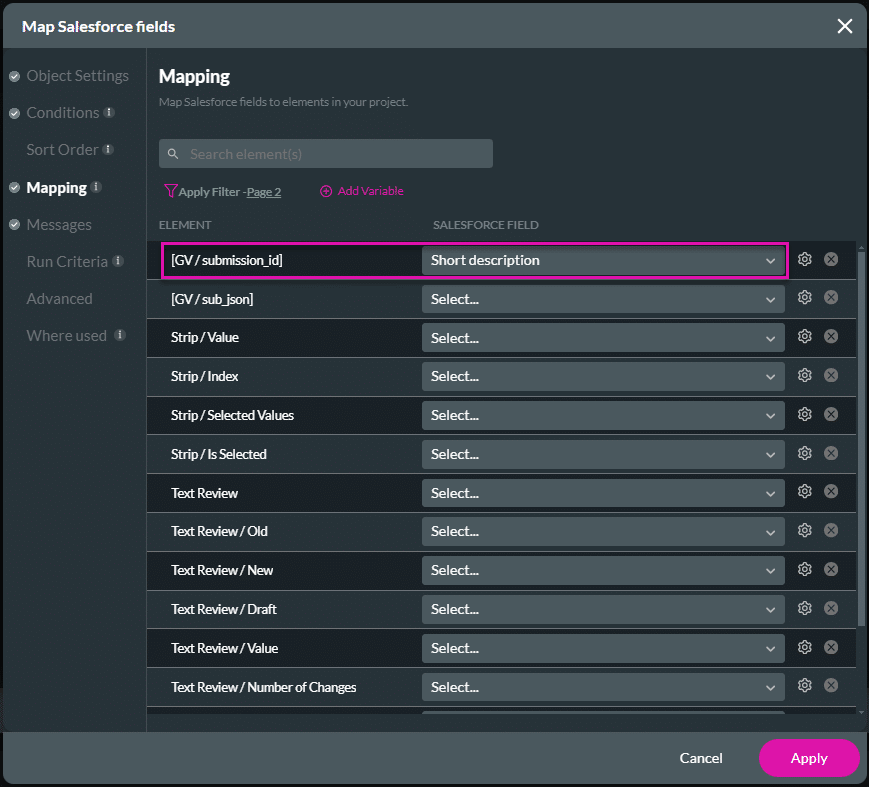This screenshot has height=787, width=869.
Task: Remove the Text Review mapping row
Action: pyautogui.click(x=831, y=492)
